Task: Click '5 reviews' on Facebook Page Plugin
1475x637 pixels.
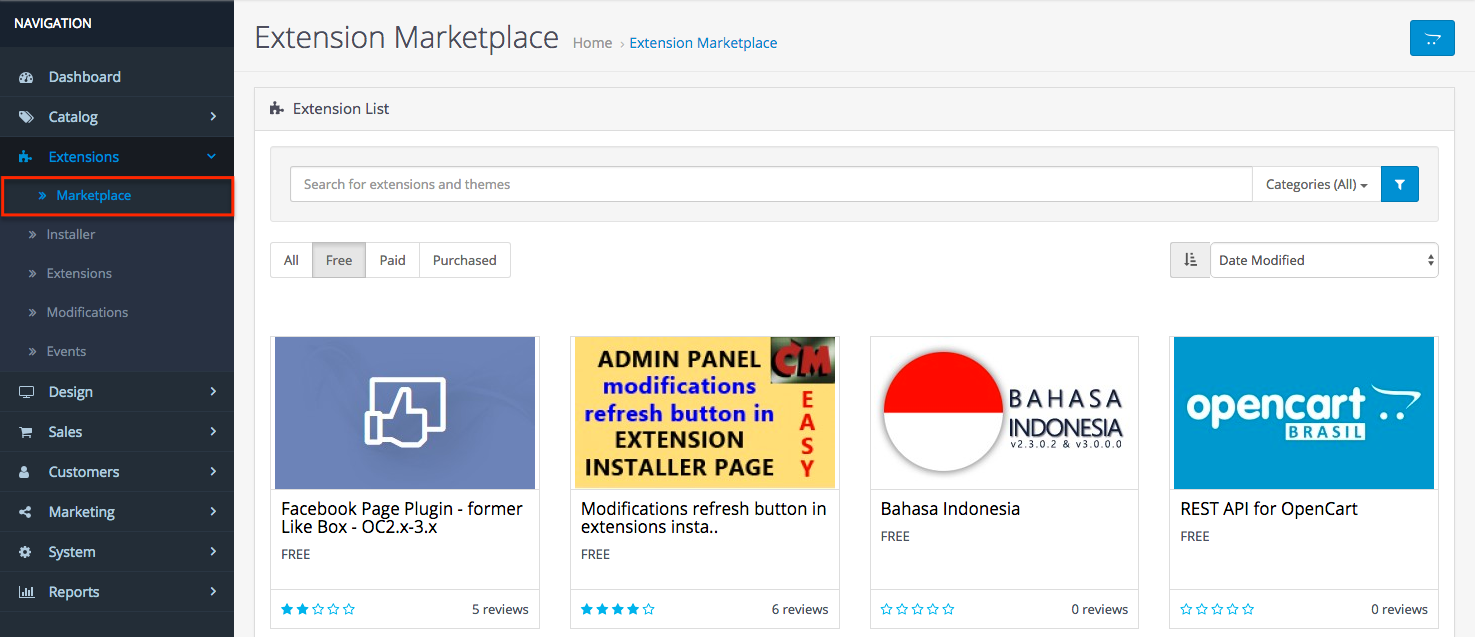Action: pos(500,609)
